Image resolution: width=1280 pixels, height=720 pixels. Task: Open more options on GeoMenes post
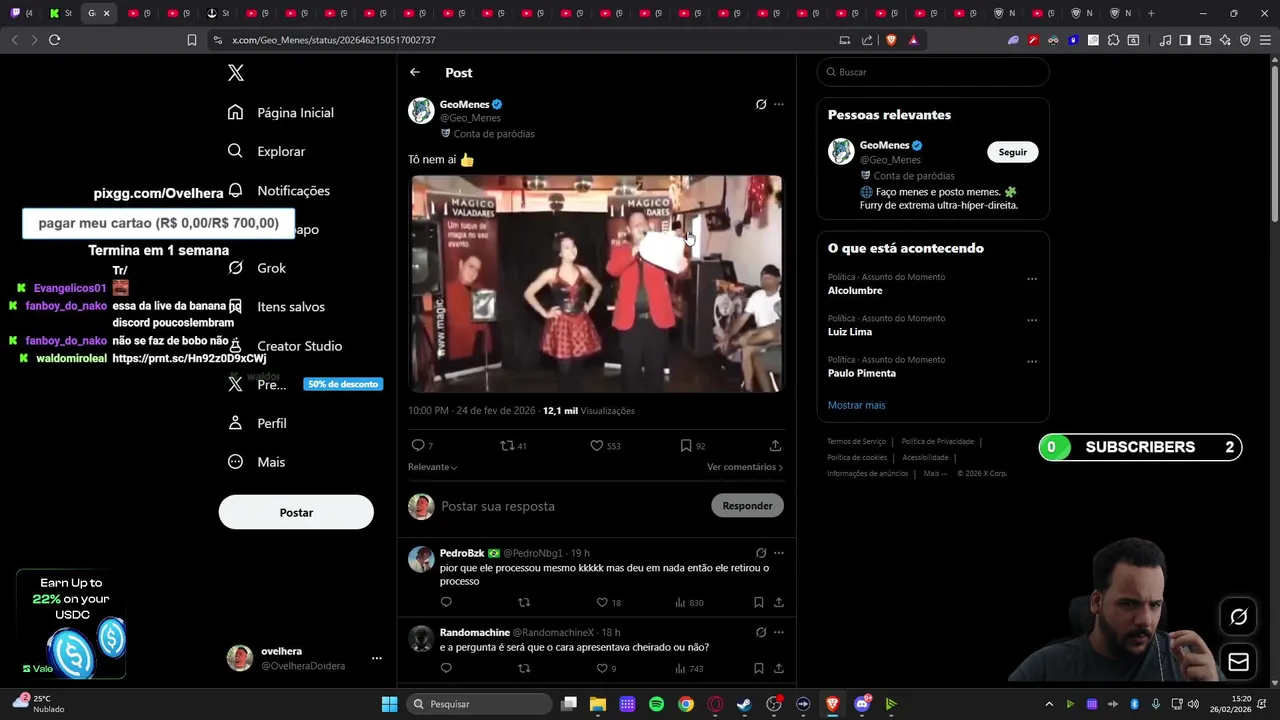coord(779,104)
